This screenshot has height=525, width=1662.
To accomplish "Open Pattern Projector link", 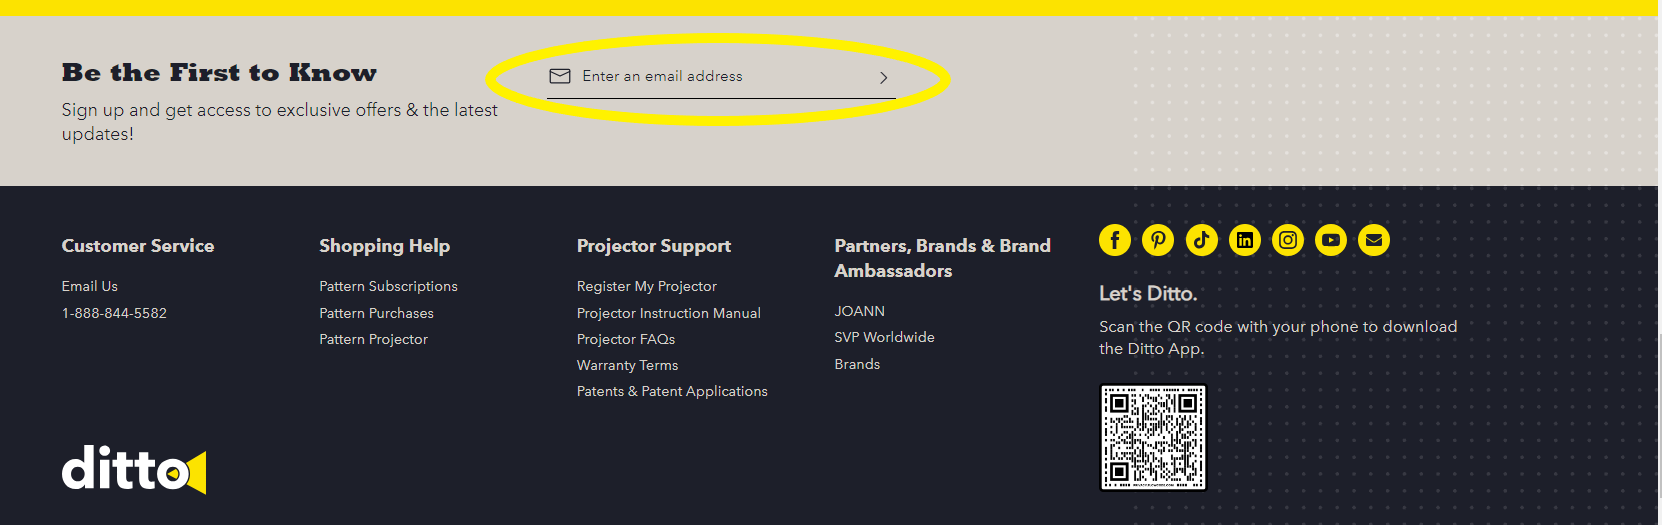I will pos(373,339).
